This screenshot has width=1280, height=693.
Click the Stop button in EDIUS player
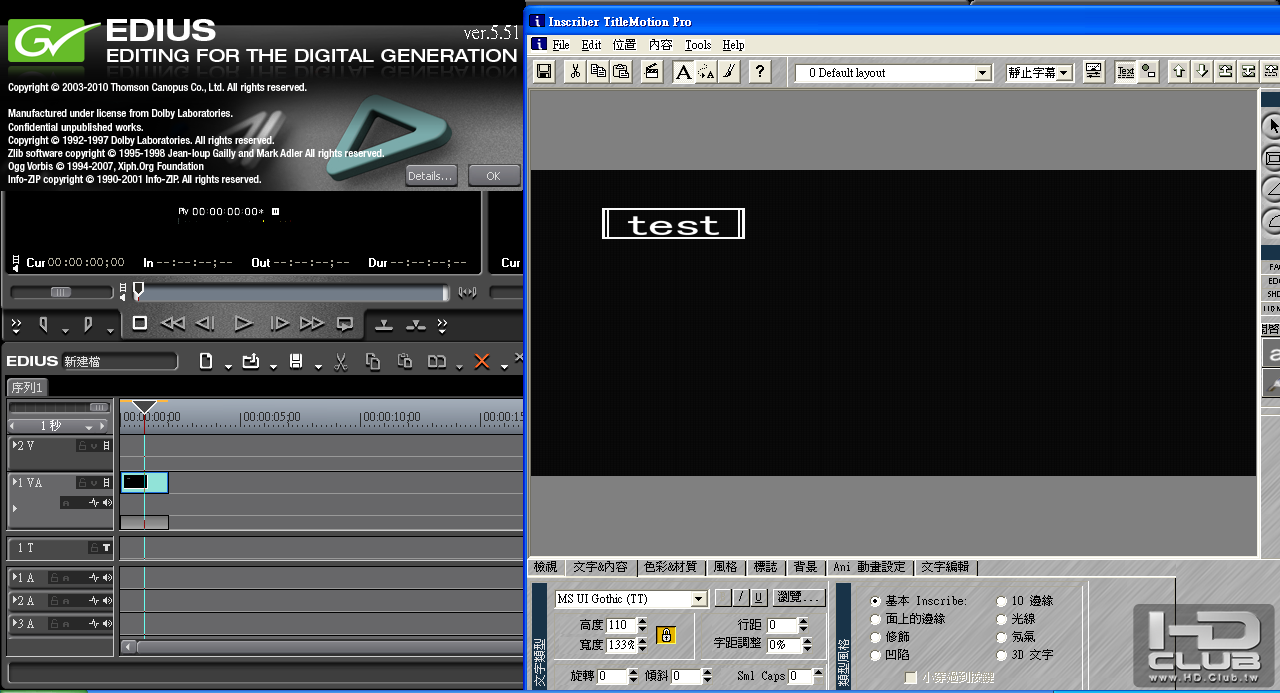tap(140, 323)
